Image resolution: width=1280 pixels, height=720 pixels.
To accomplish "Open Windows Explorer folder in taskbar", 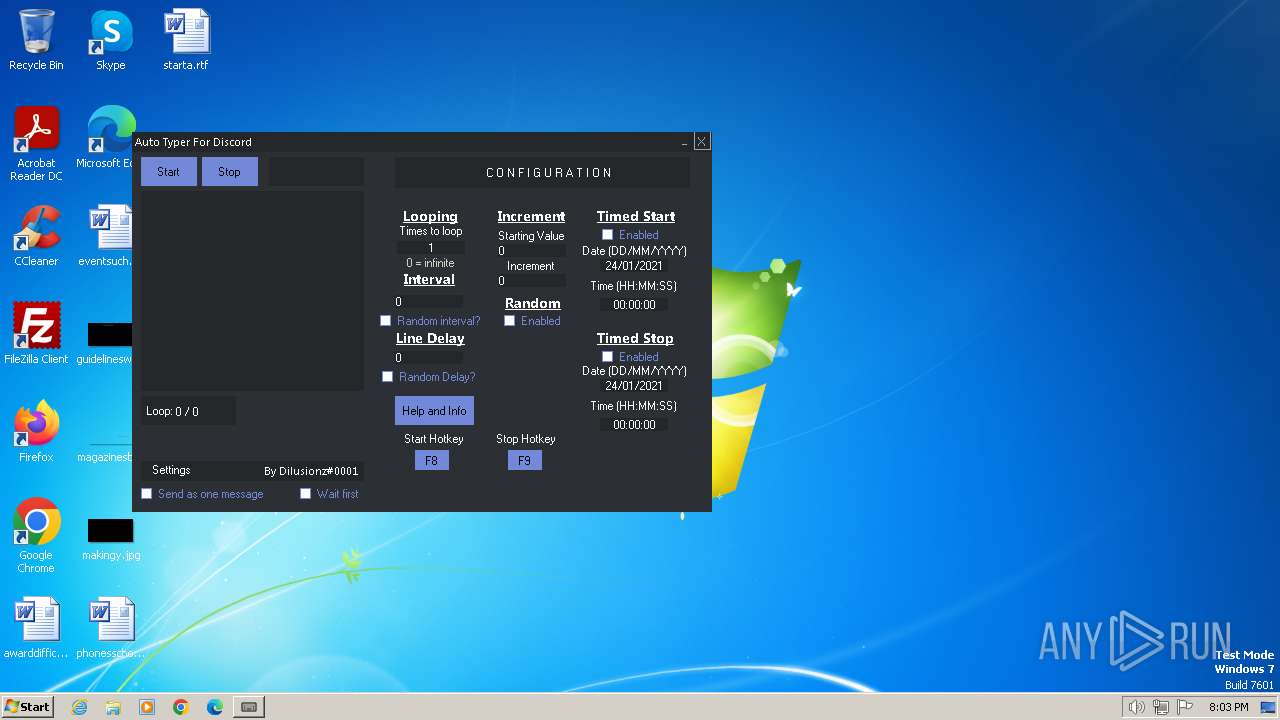I will 113,707.
